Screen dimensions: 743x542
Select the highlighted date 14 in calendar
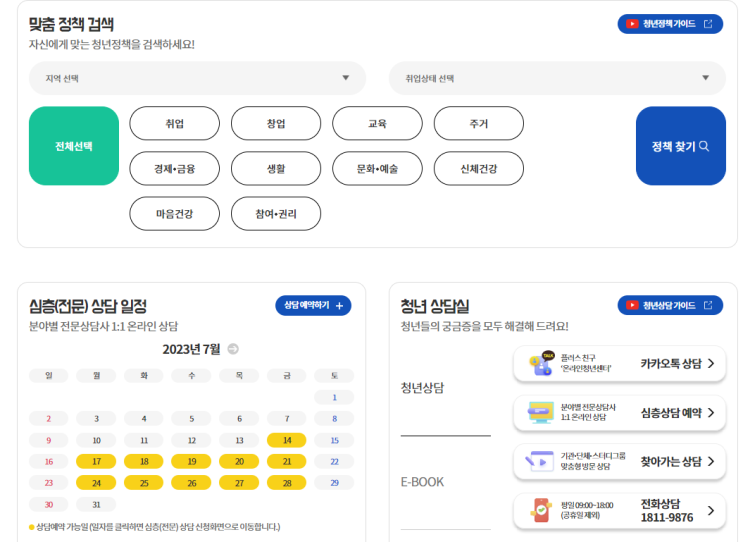pyautogui.click(x=287, y=440)
